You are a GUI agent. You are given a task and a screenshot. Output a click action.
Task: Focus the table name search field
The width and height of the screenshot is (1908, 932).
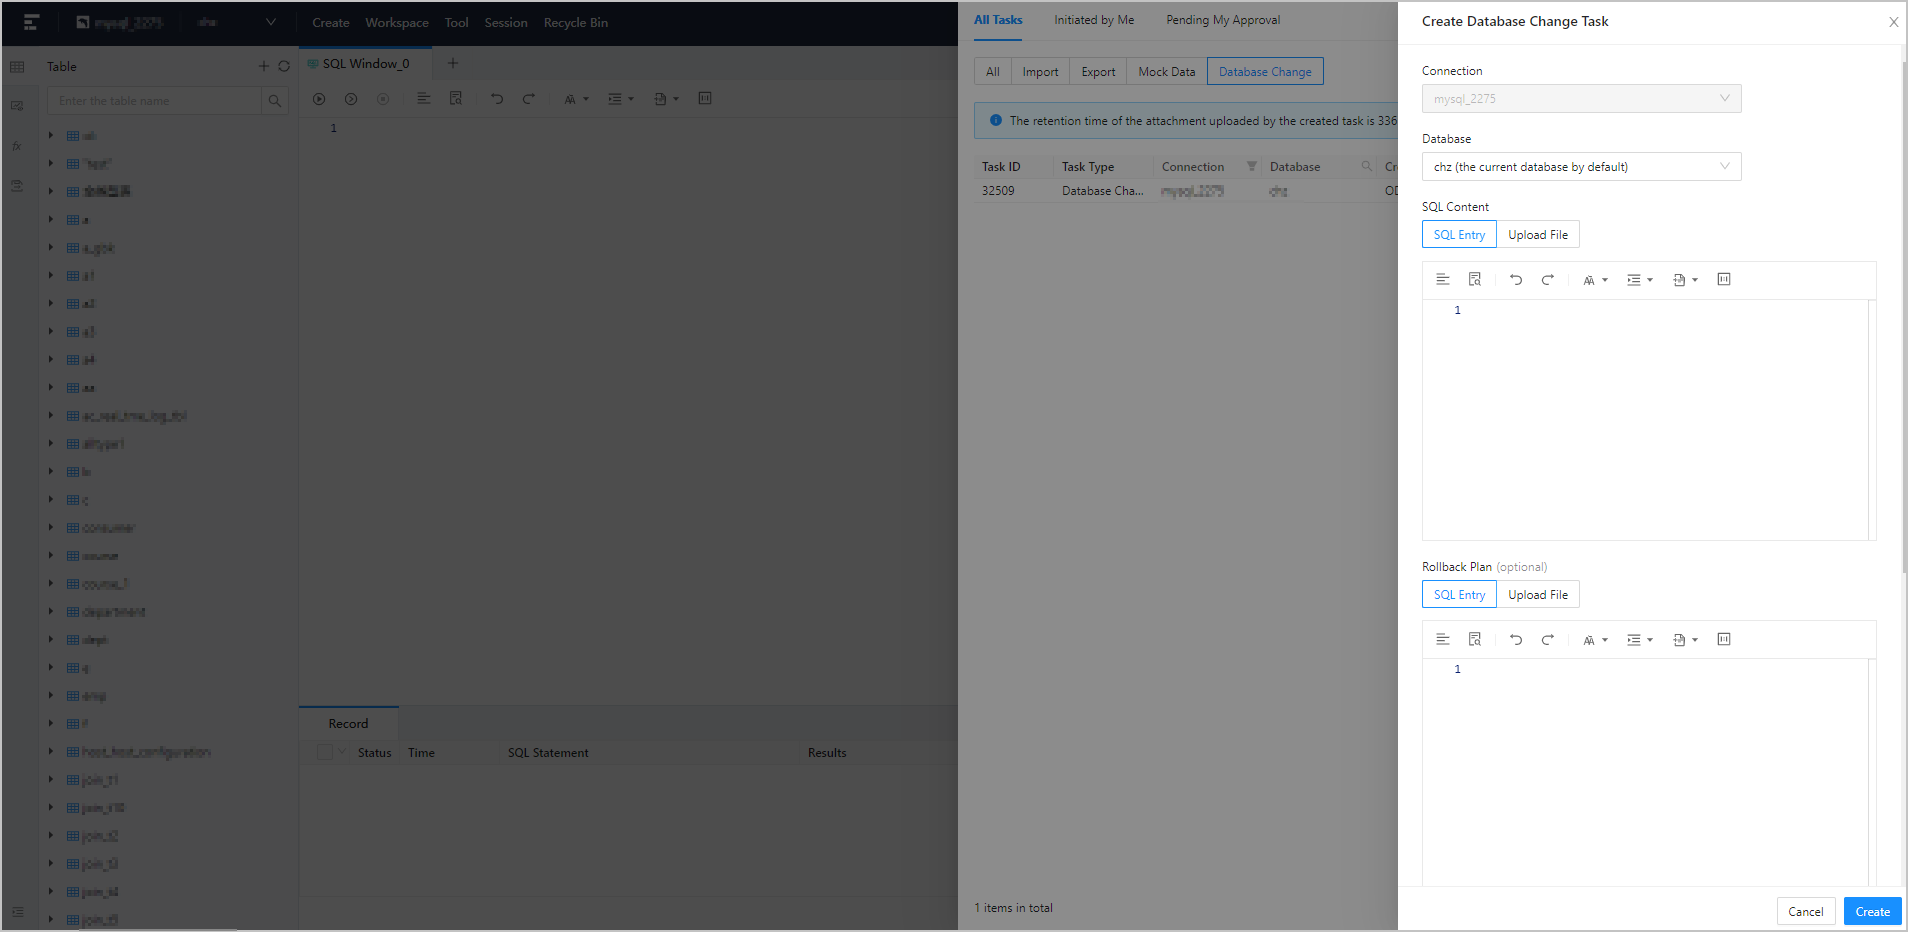click(x=154, y=101)
